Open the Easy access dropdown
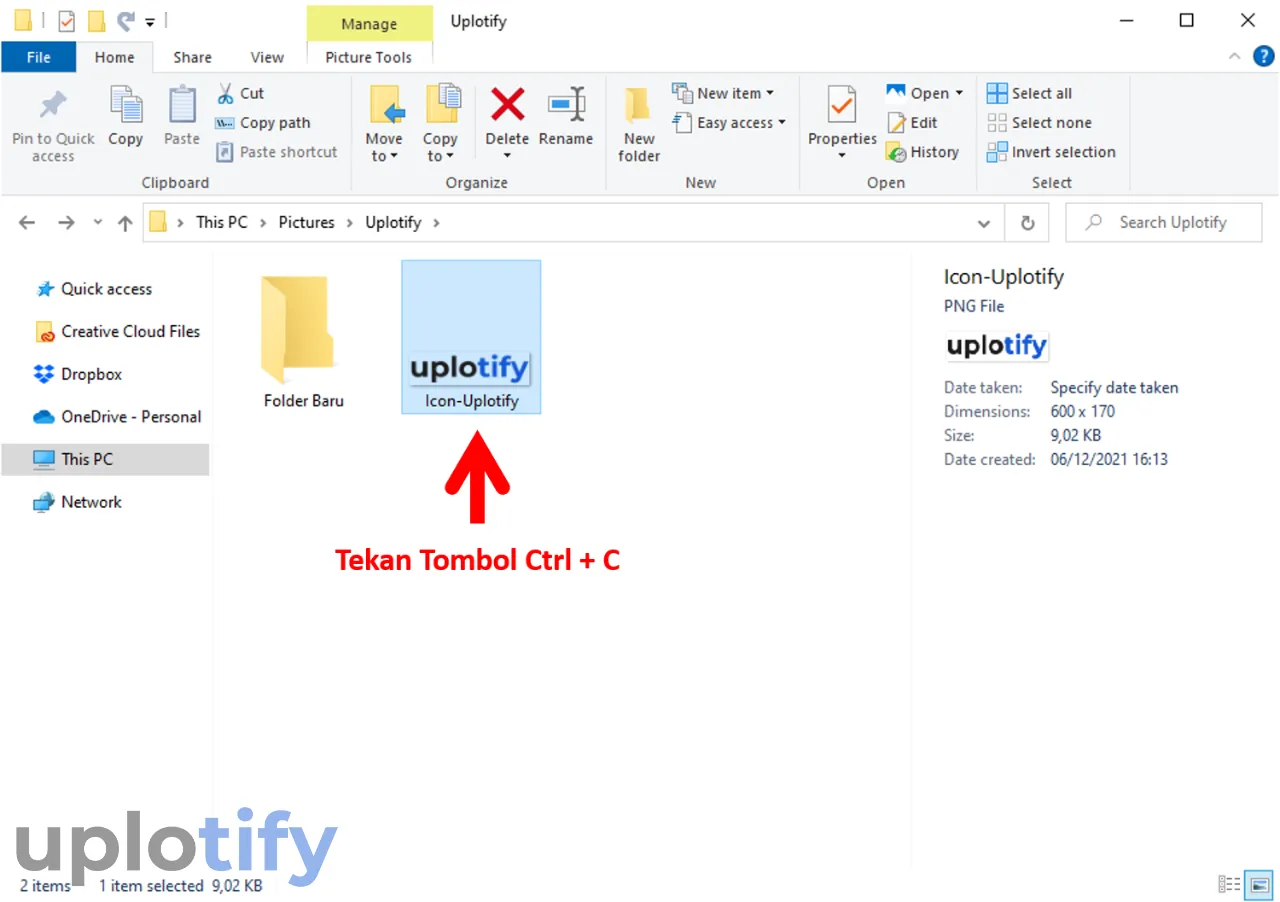Viewport: 1280px width, 902px height. tap(729, 122)
